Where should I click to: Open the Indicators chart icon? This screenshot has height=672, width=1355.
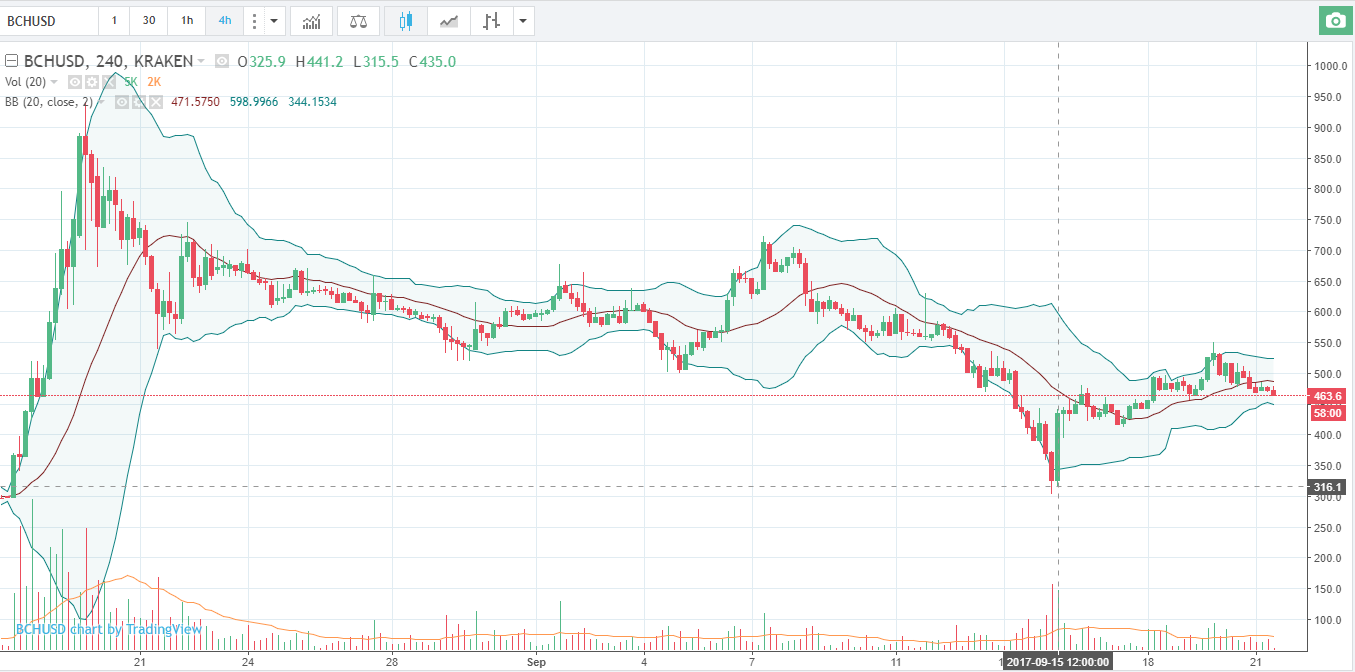click(312, 20)
